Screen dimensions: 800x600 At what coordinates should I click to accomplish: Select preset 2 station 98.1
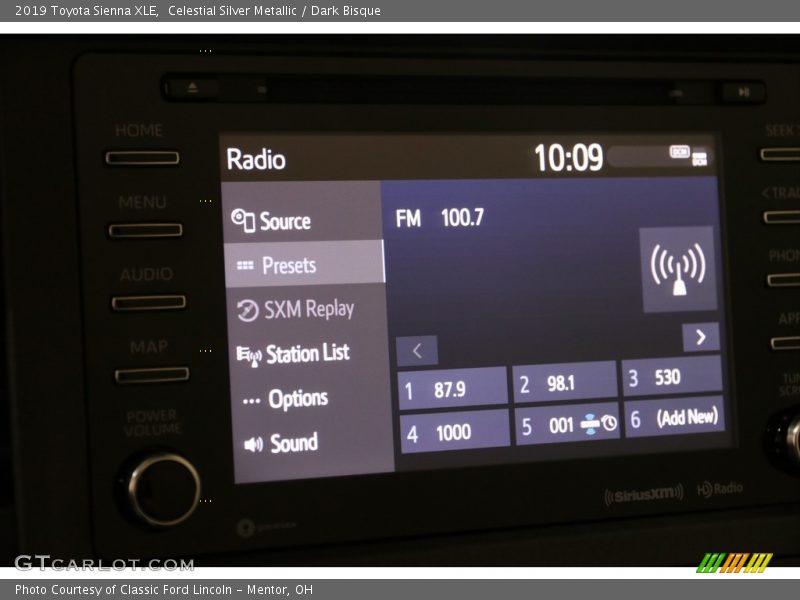click(x=564, y=383)
